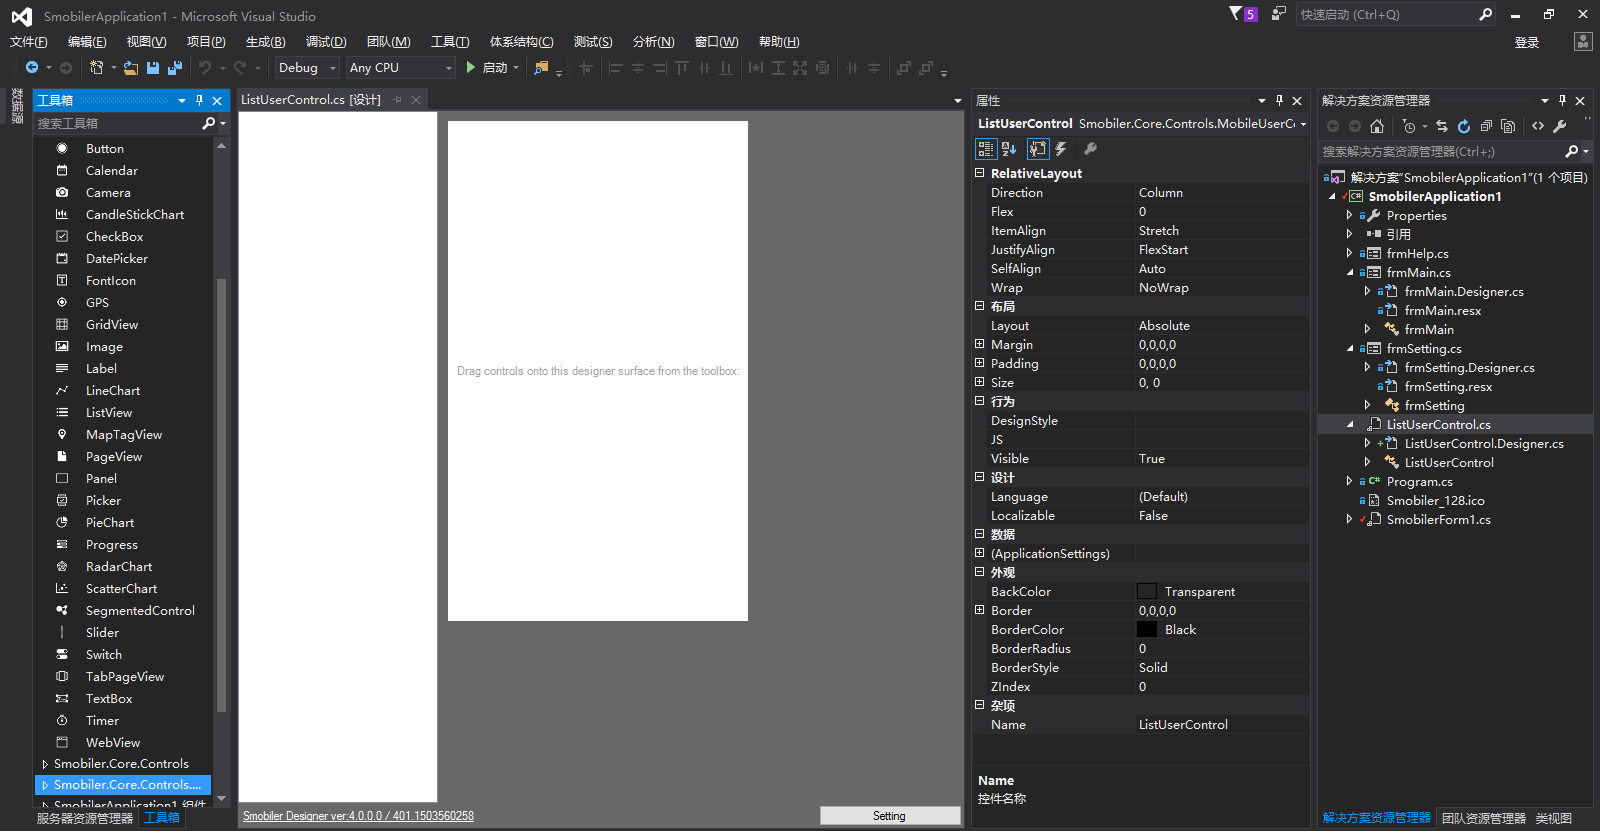Toggle auto-hide pin on Properties panel
Viewport: 1600px width, 831px height.
point(1279,100)
